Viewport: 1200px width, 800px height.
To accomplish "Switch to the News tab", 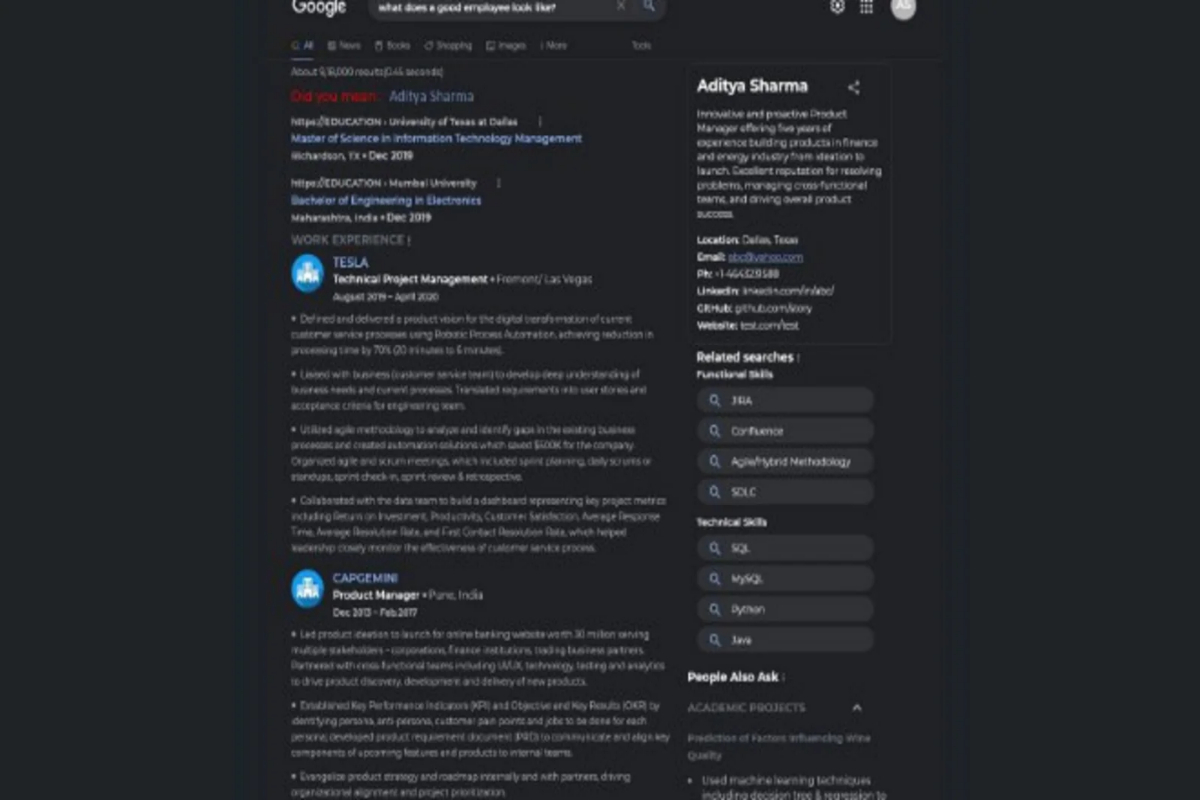I will tap(344, 46).
